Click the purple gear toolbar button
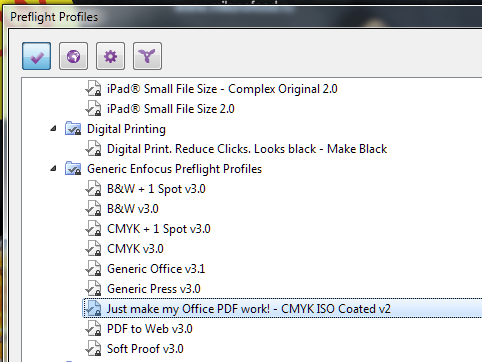Screen dimensions: 482x362 pos(111,56)
